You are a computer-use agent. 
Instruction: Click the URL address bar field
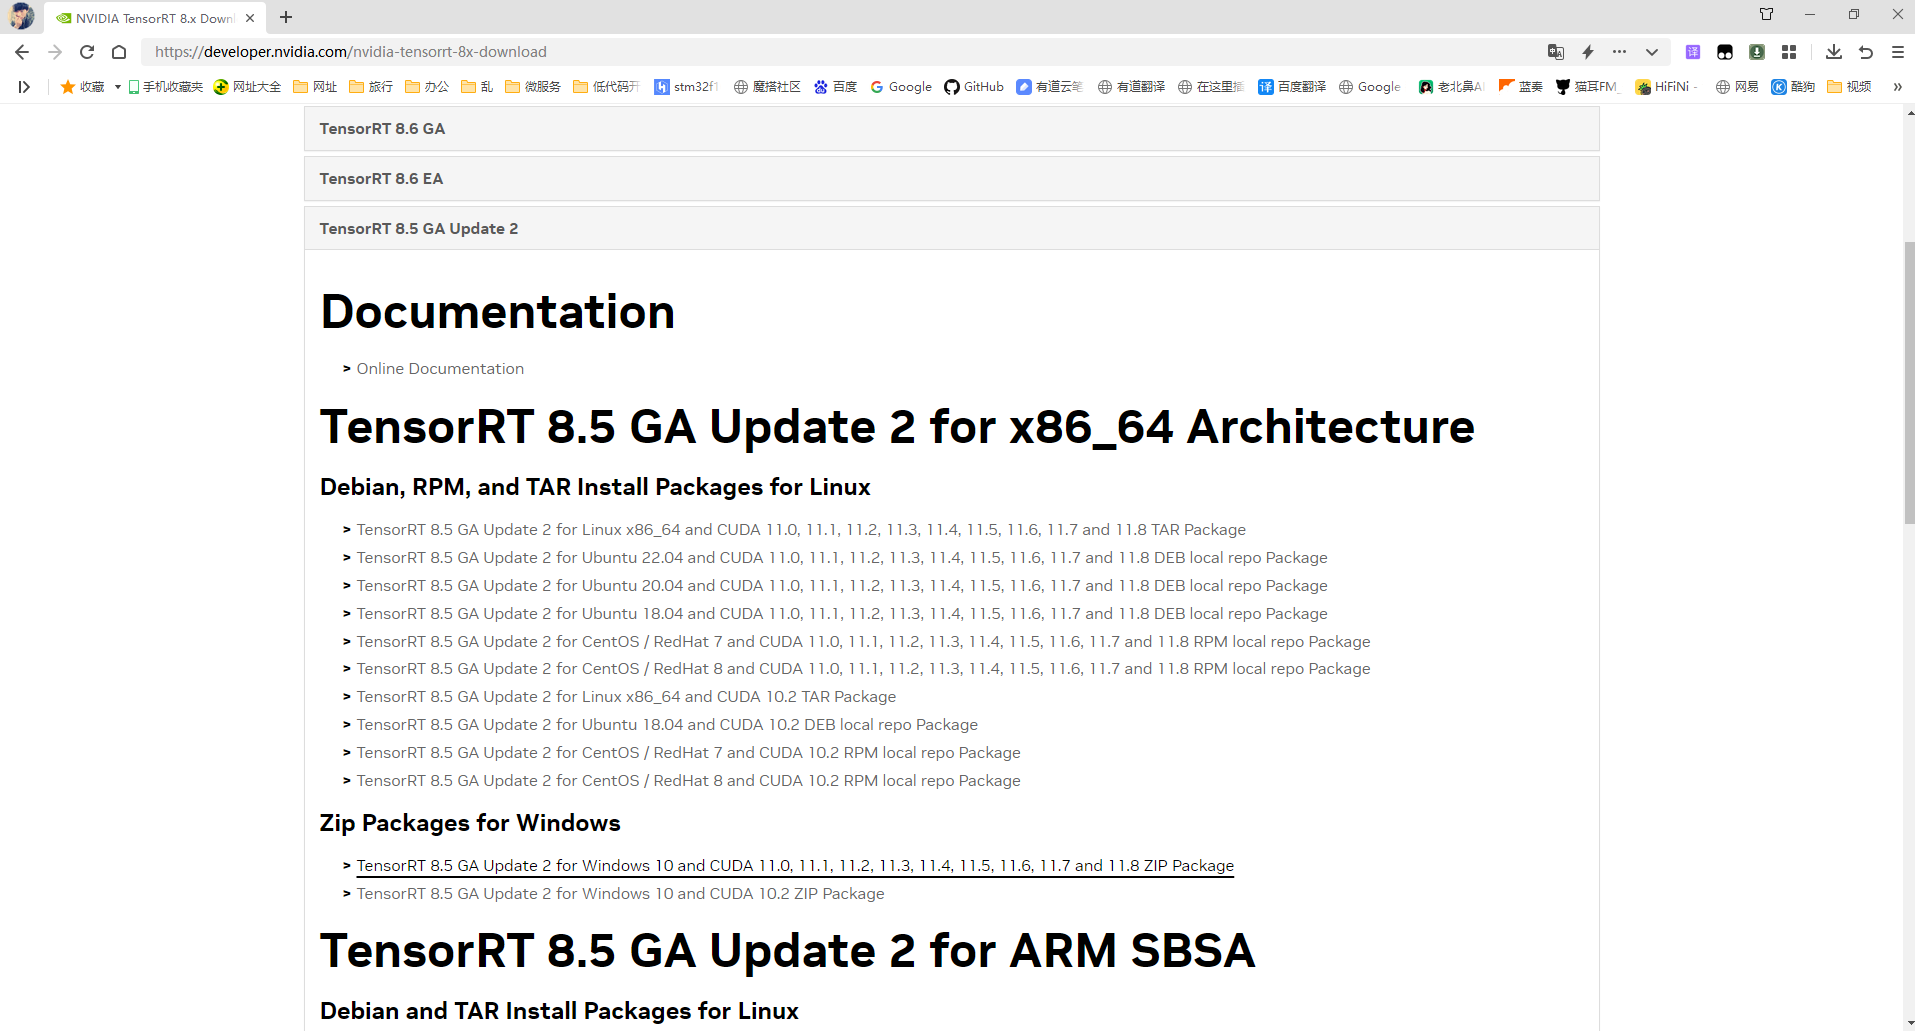[800, 52]
